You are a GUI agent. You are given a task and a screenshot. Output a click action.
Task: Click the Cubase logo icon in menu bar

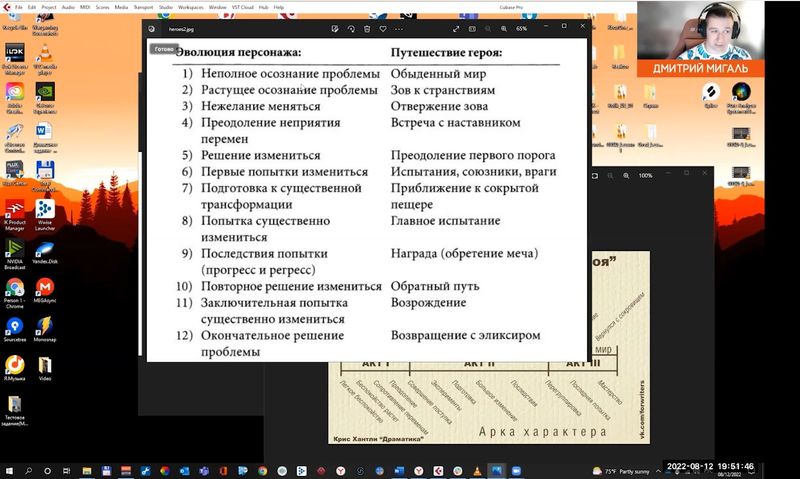7,7
